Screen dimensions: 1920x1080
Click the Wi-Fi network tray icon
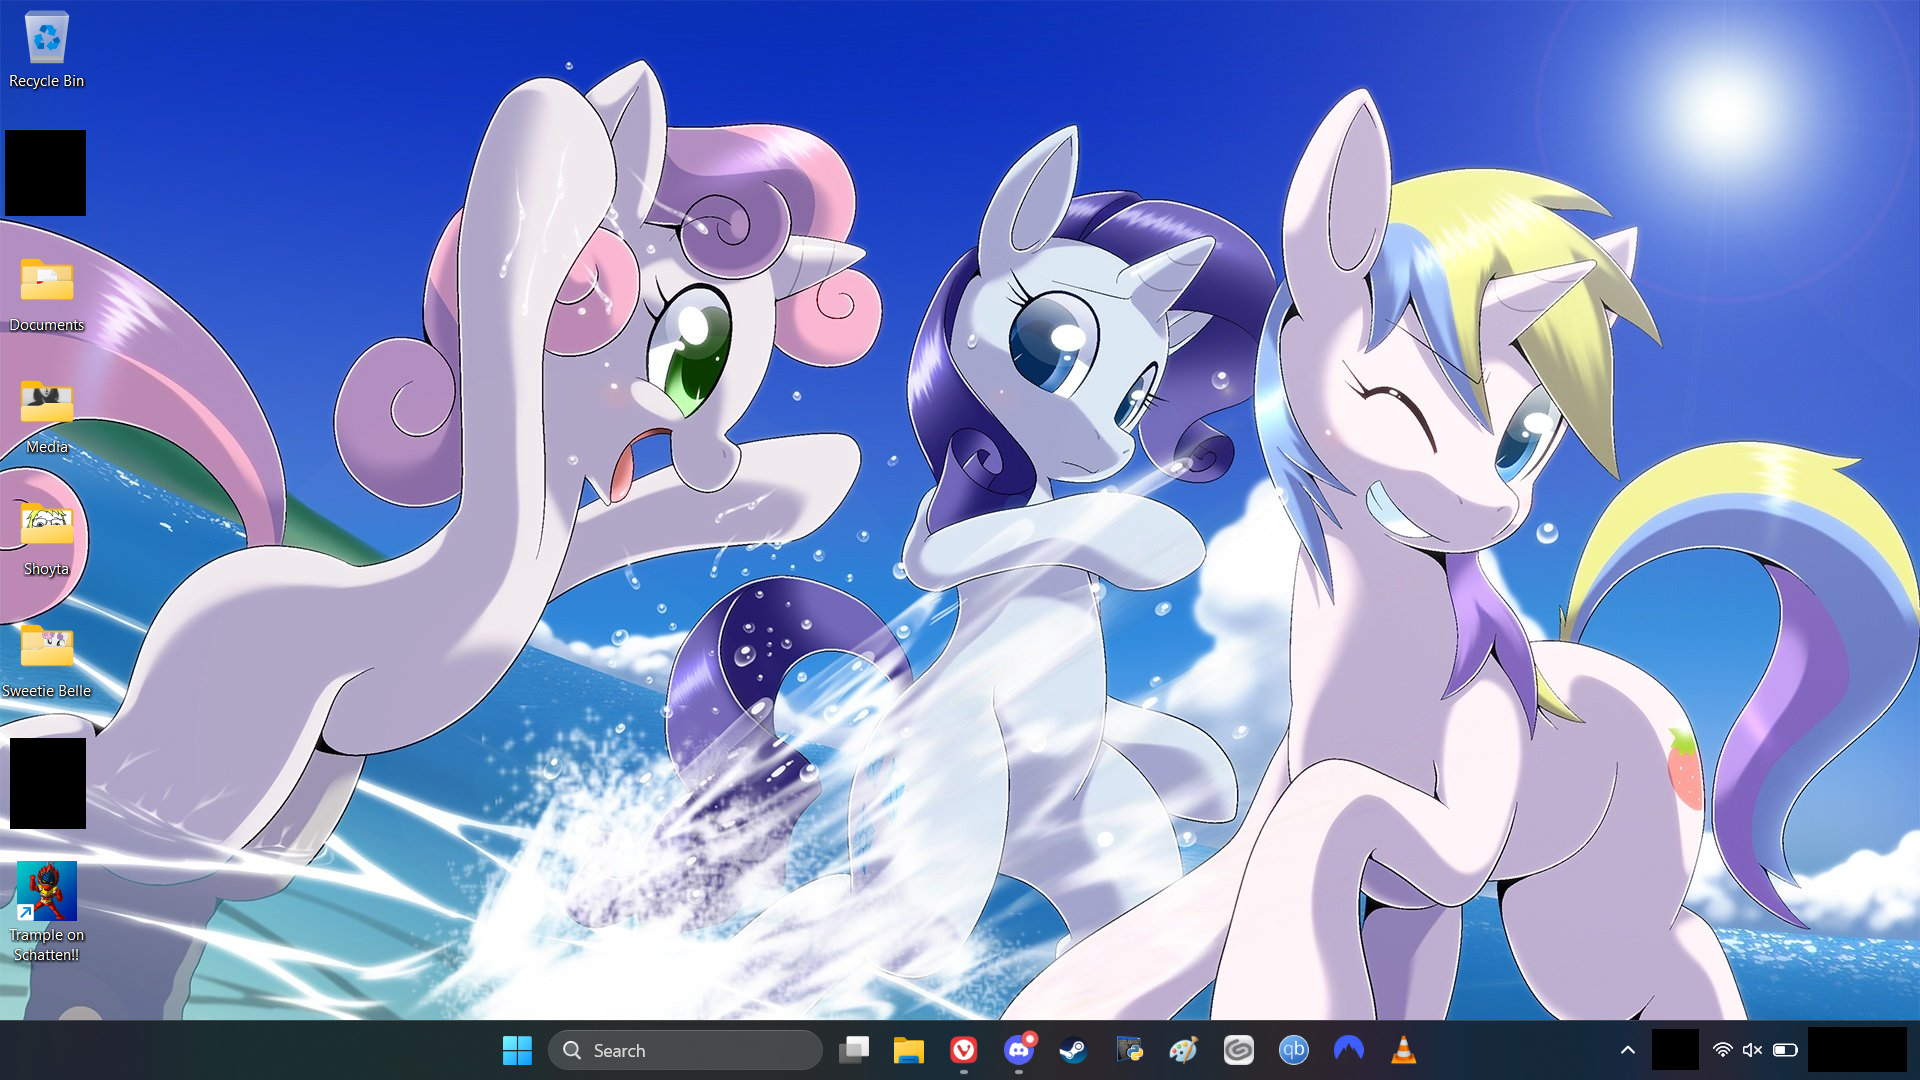(1722, 1050)
